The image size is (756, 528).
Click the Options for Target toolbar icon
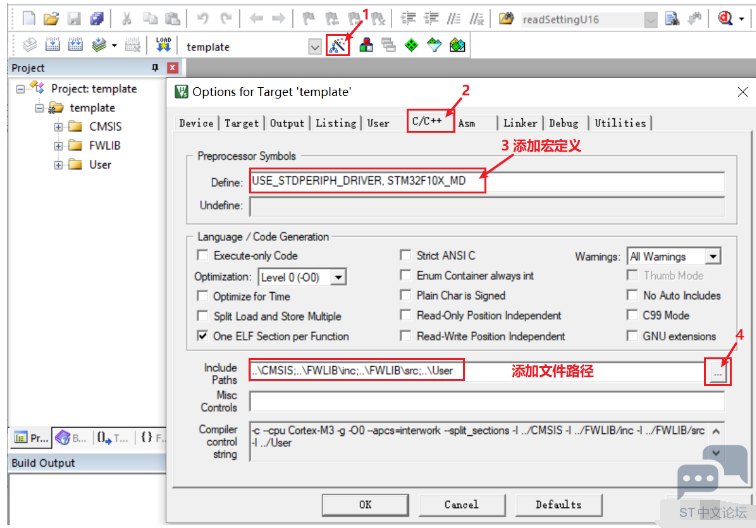[x=338, y=45]
